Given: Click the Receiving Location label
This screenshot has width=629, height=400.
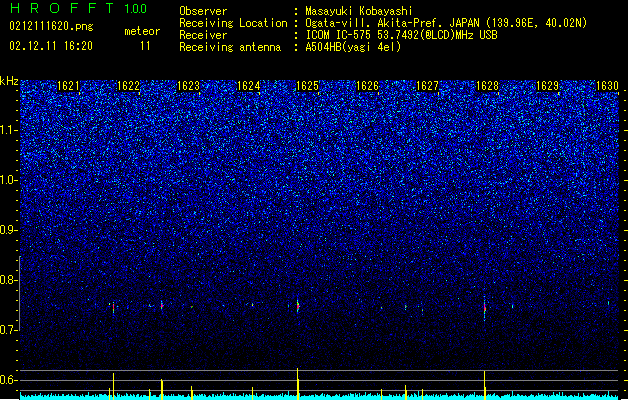Looking at the screenshot, I should pyautogui.click(x=233, y=23).
